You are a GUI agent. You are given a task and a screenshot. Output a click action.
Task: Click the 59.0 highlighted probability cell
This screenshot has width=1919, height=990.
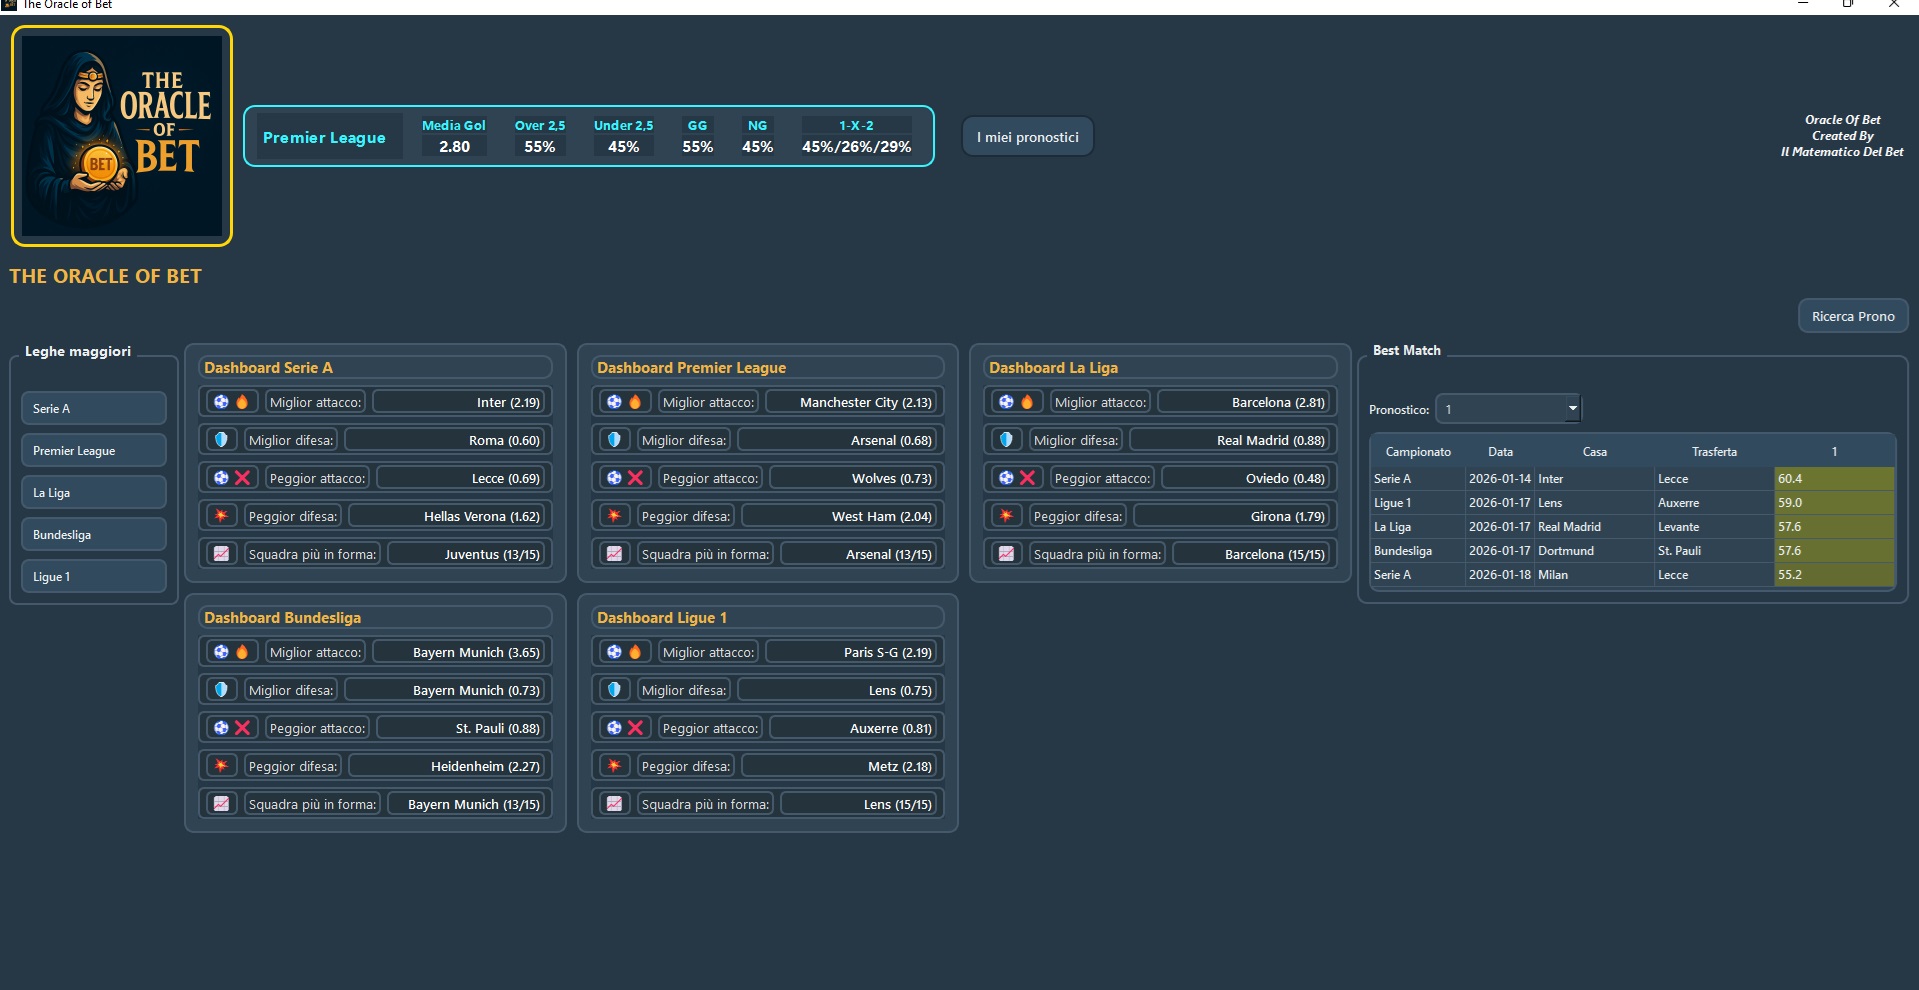[1833, 503]
